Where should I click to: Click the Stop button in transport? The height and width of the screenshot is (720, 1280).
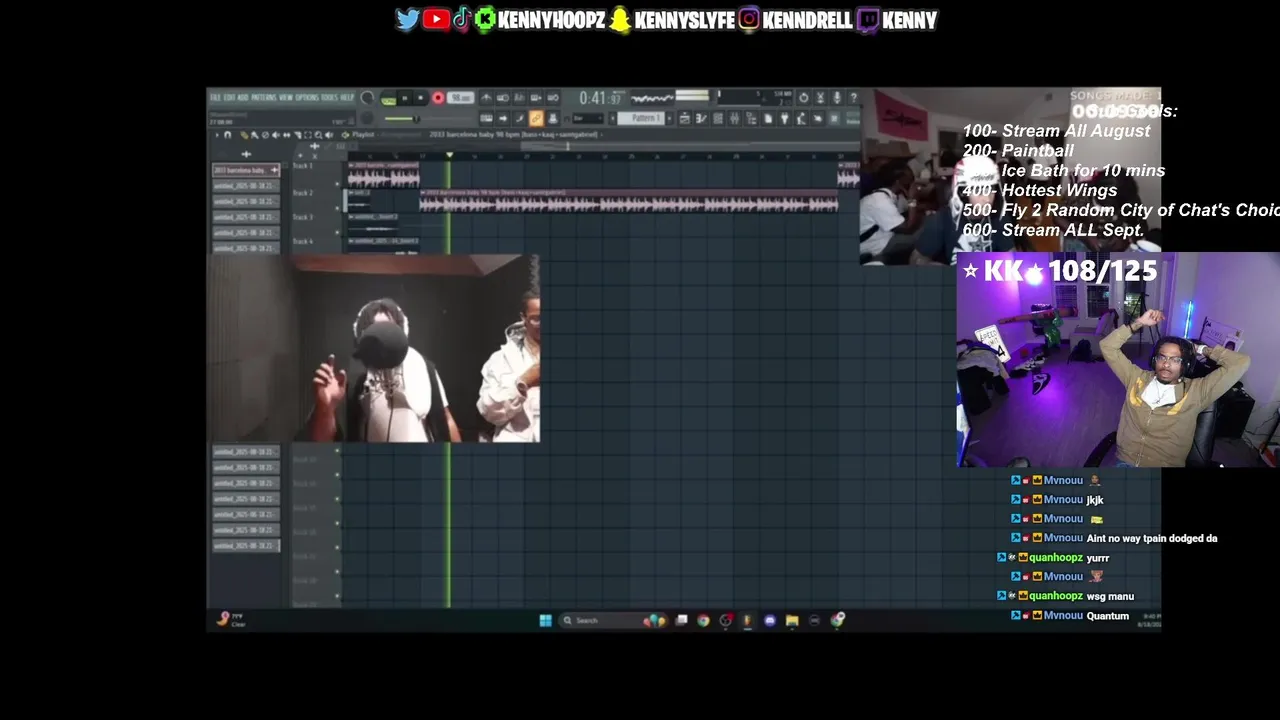pos(420,98)
